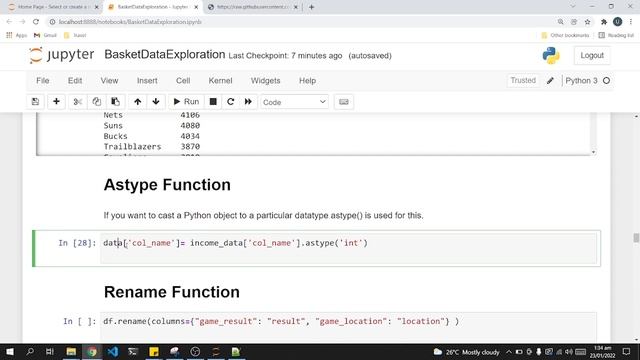Open the Gmail bookmark
Screen dimensions: 640x360
pyautogui.click(x=45, y=35)
